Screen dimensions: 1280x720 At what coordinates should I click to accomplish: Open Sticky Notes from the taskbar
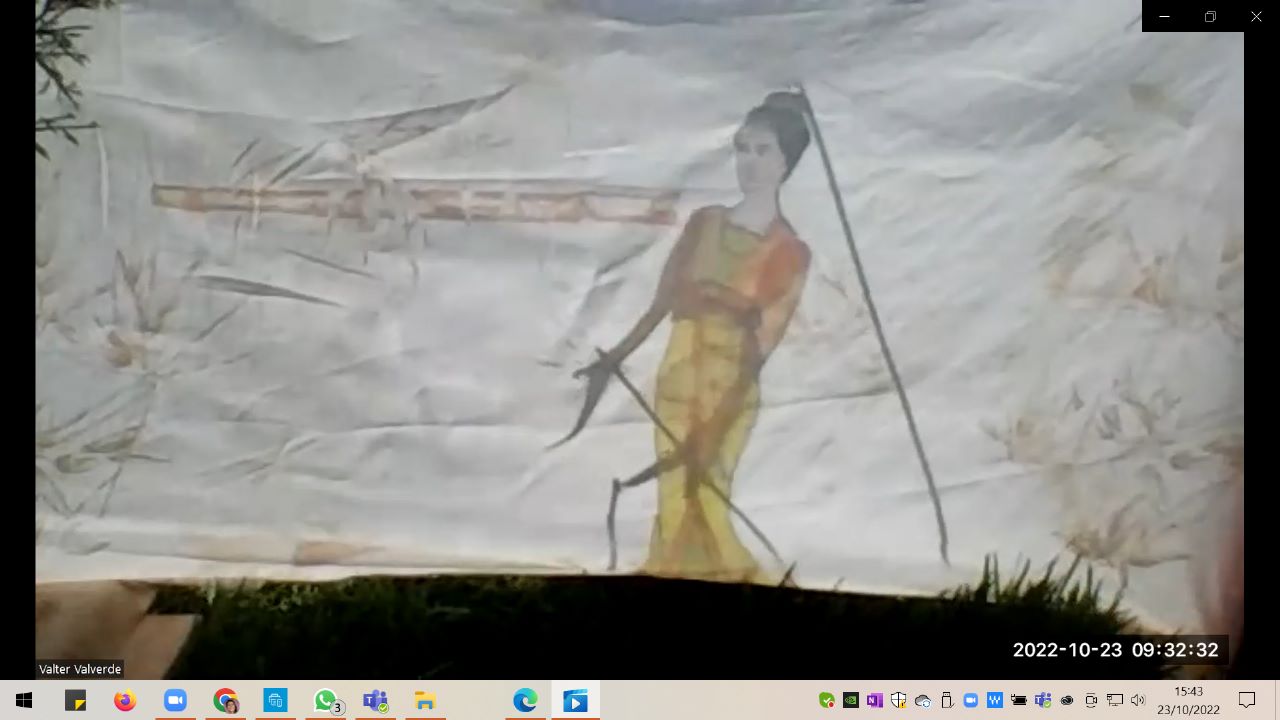tap(75, 700)
